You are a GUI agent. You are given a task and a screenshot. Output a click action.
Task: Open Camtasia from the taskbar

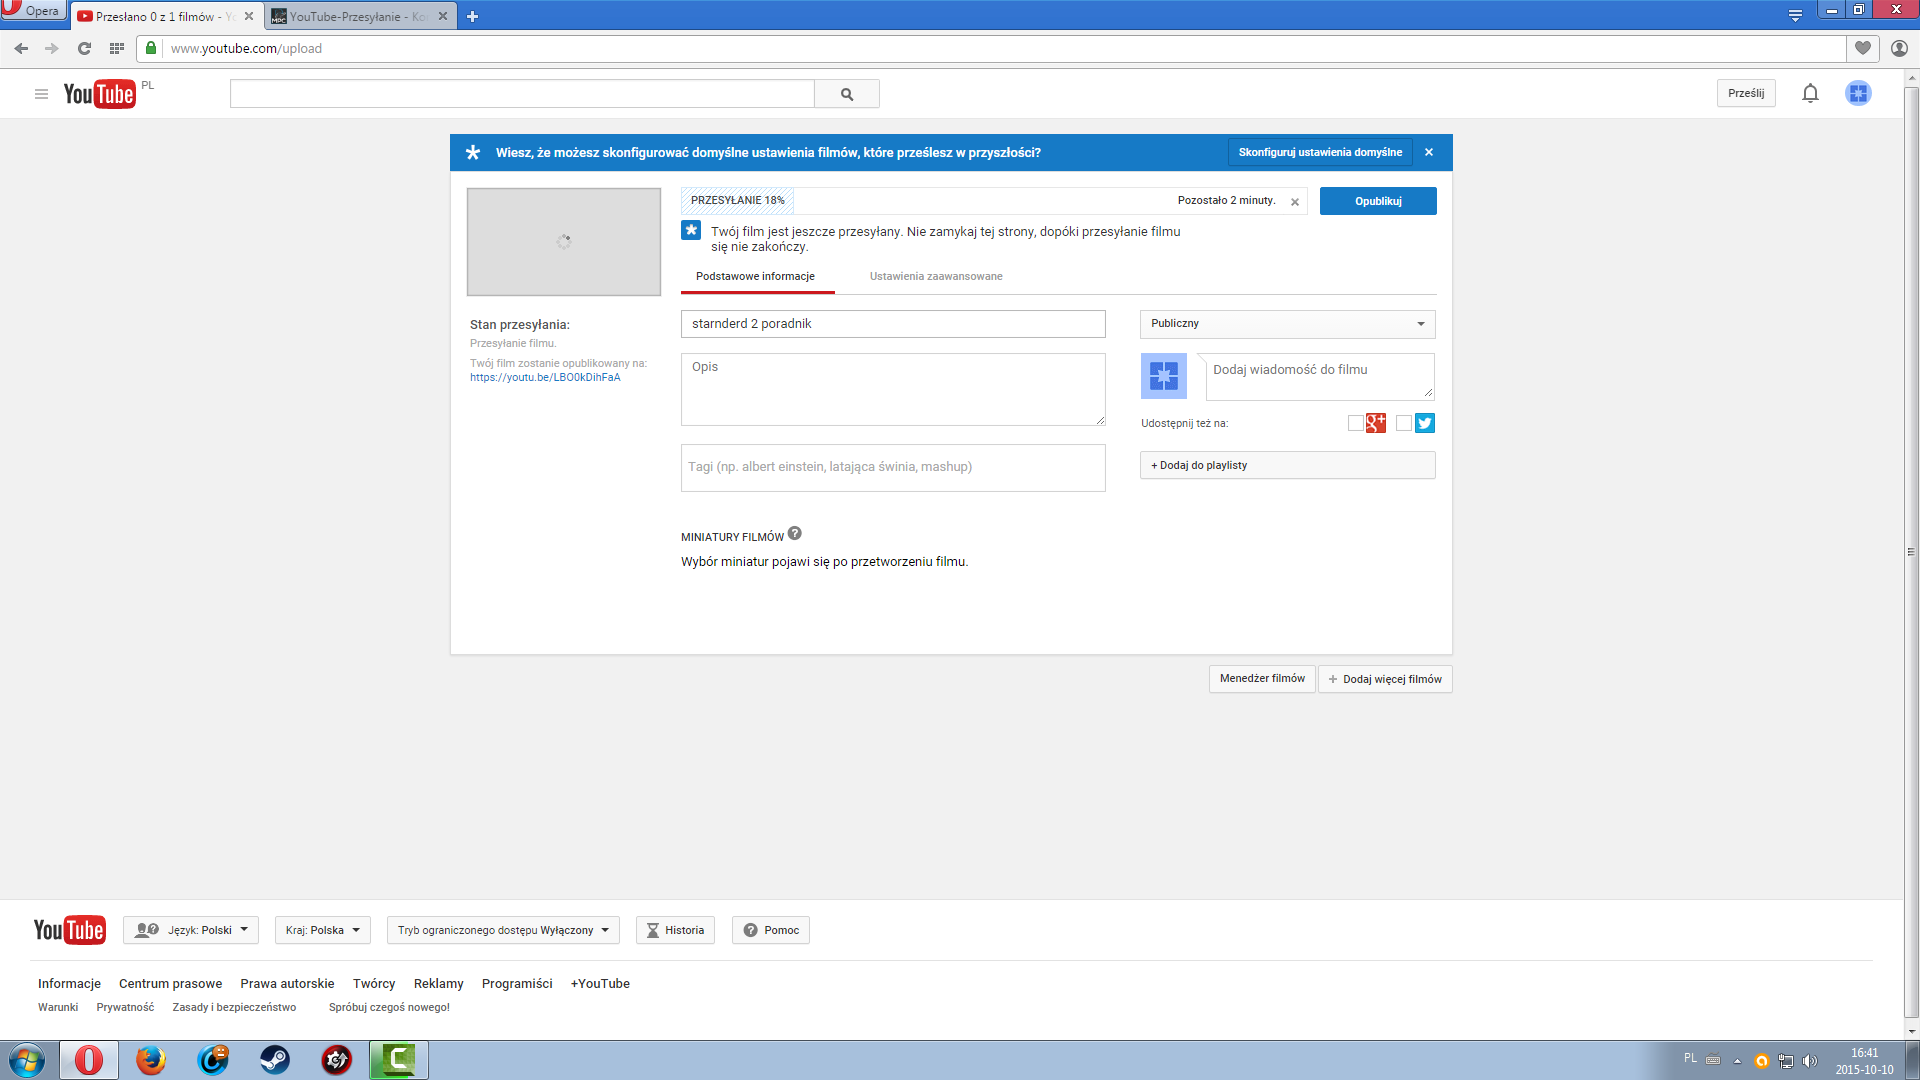[399, 1060]
